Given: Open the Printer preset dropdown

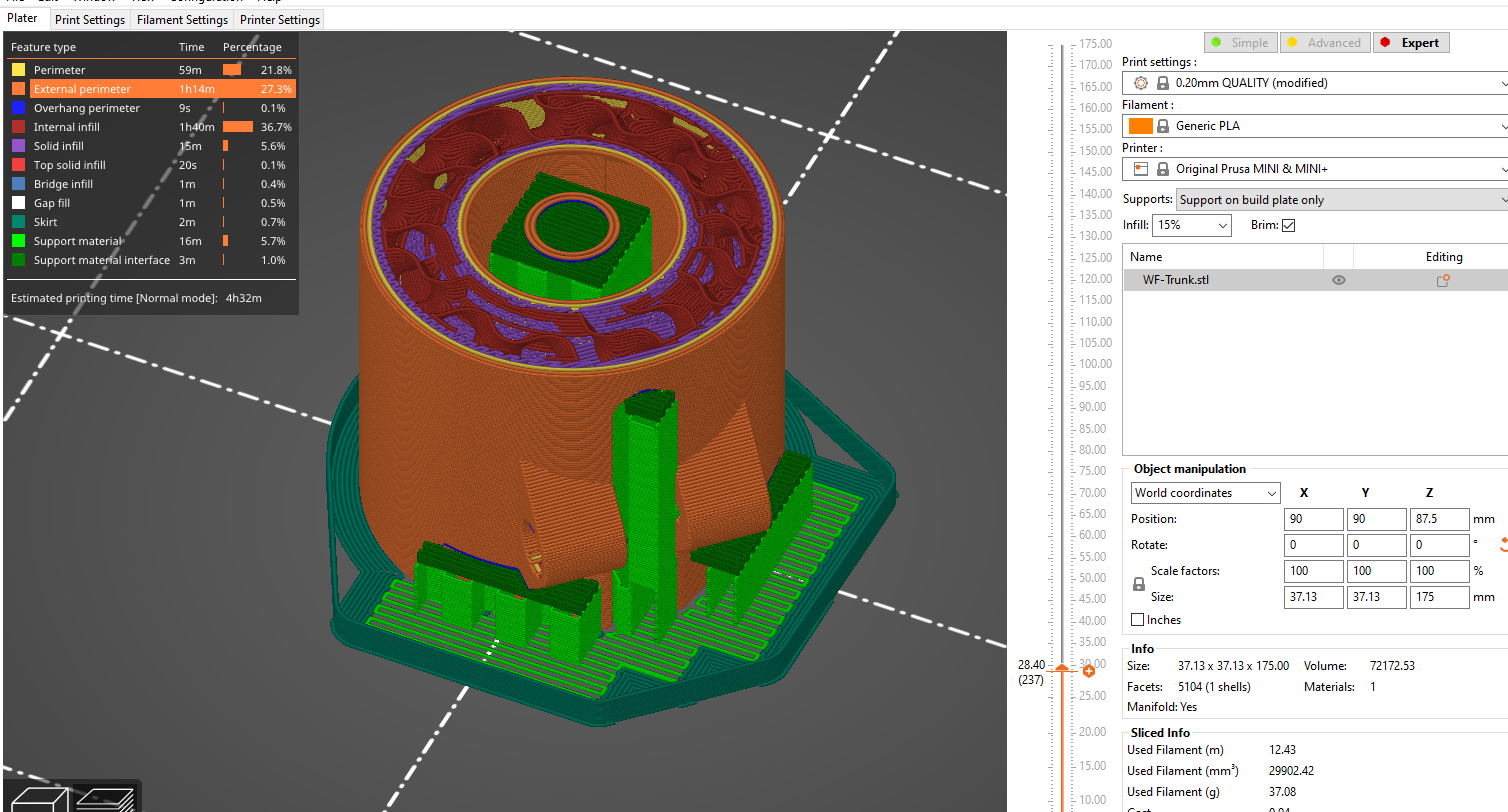Looking at the screenshot, I should [x=1315, y=169].
